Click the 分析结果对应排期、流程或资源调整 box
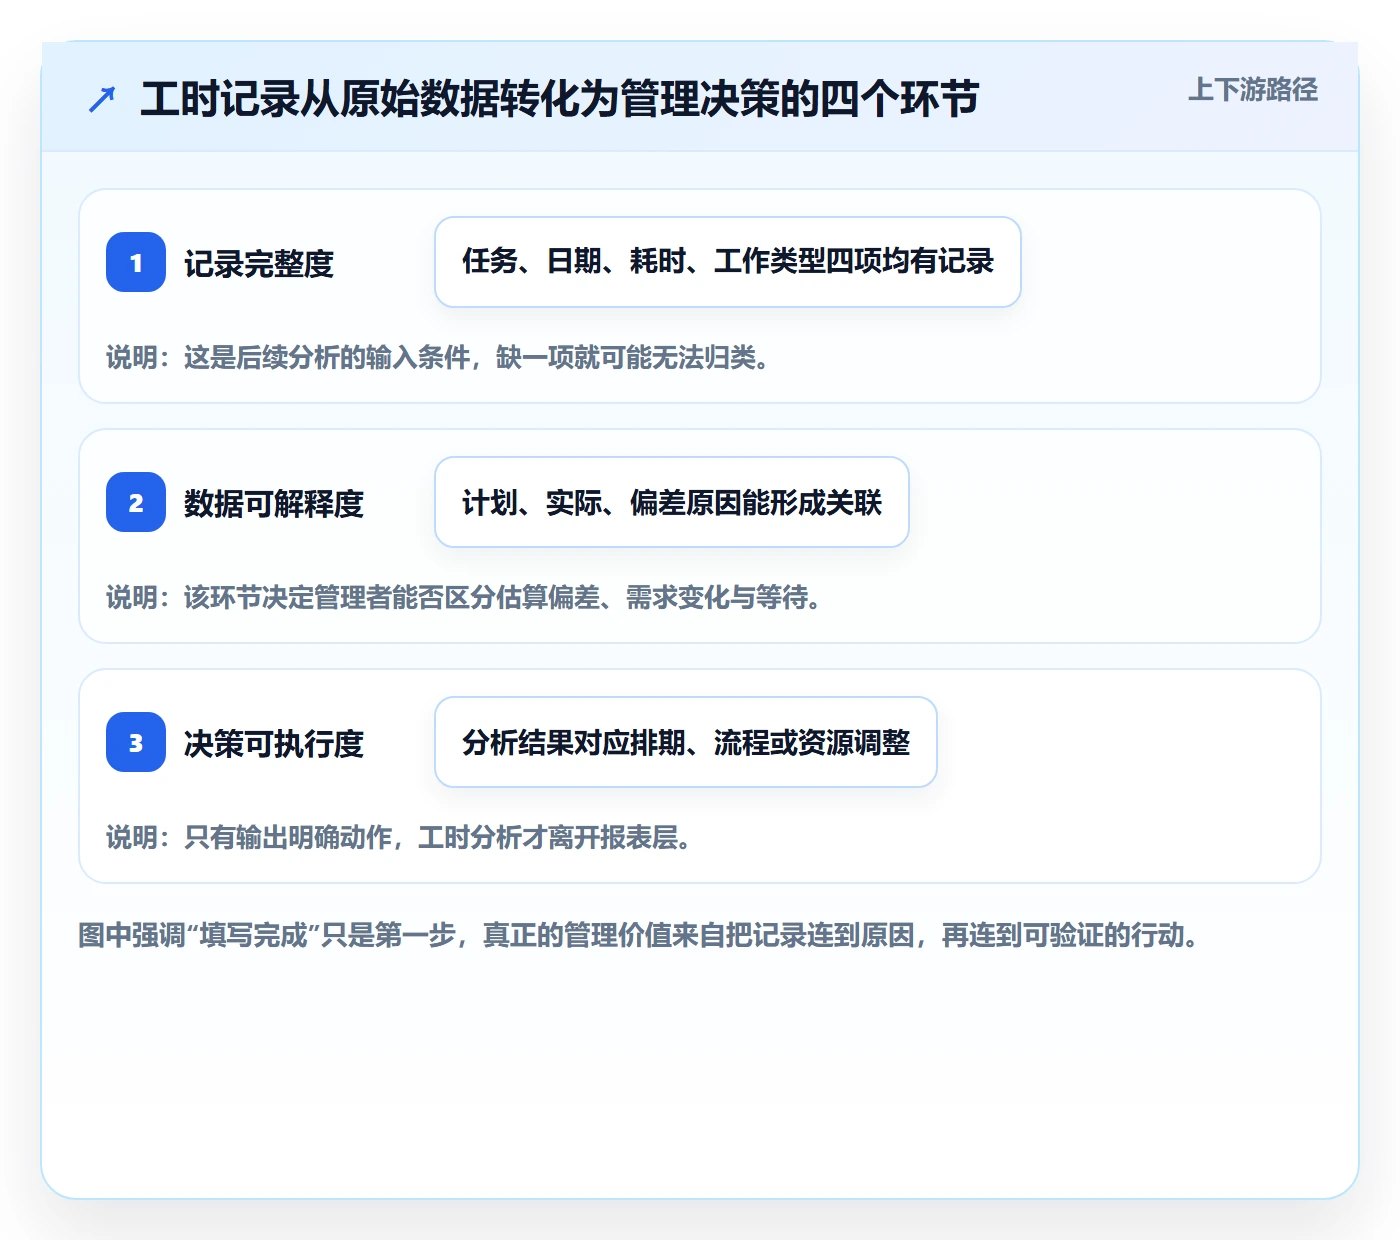The image size is (1400, 1240). (686, 742)
